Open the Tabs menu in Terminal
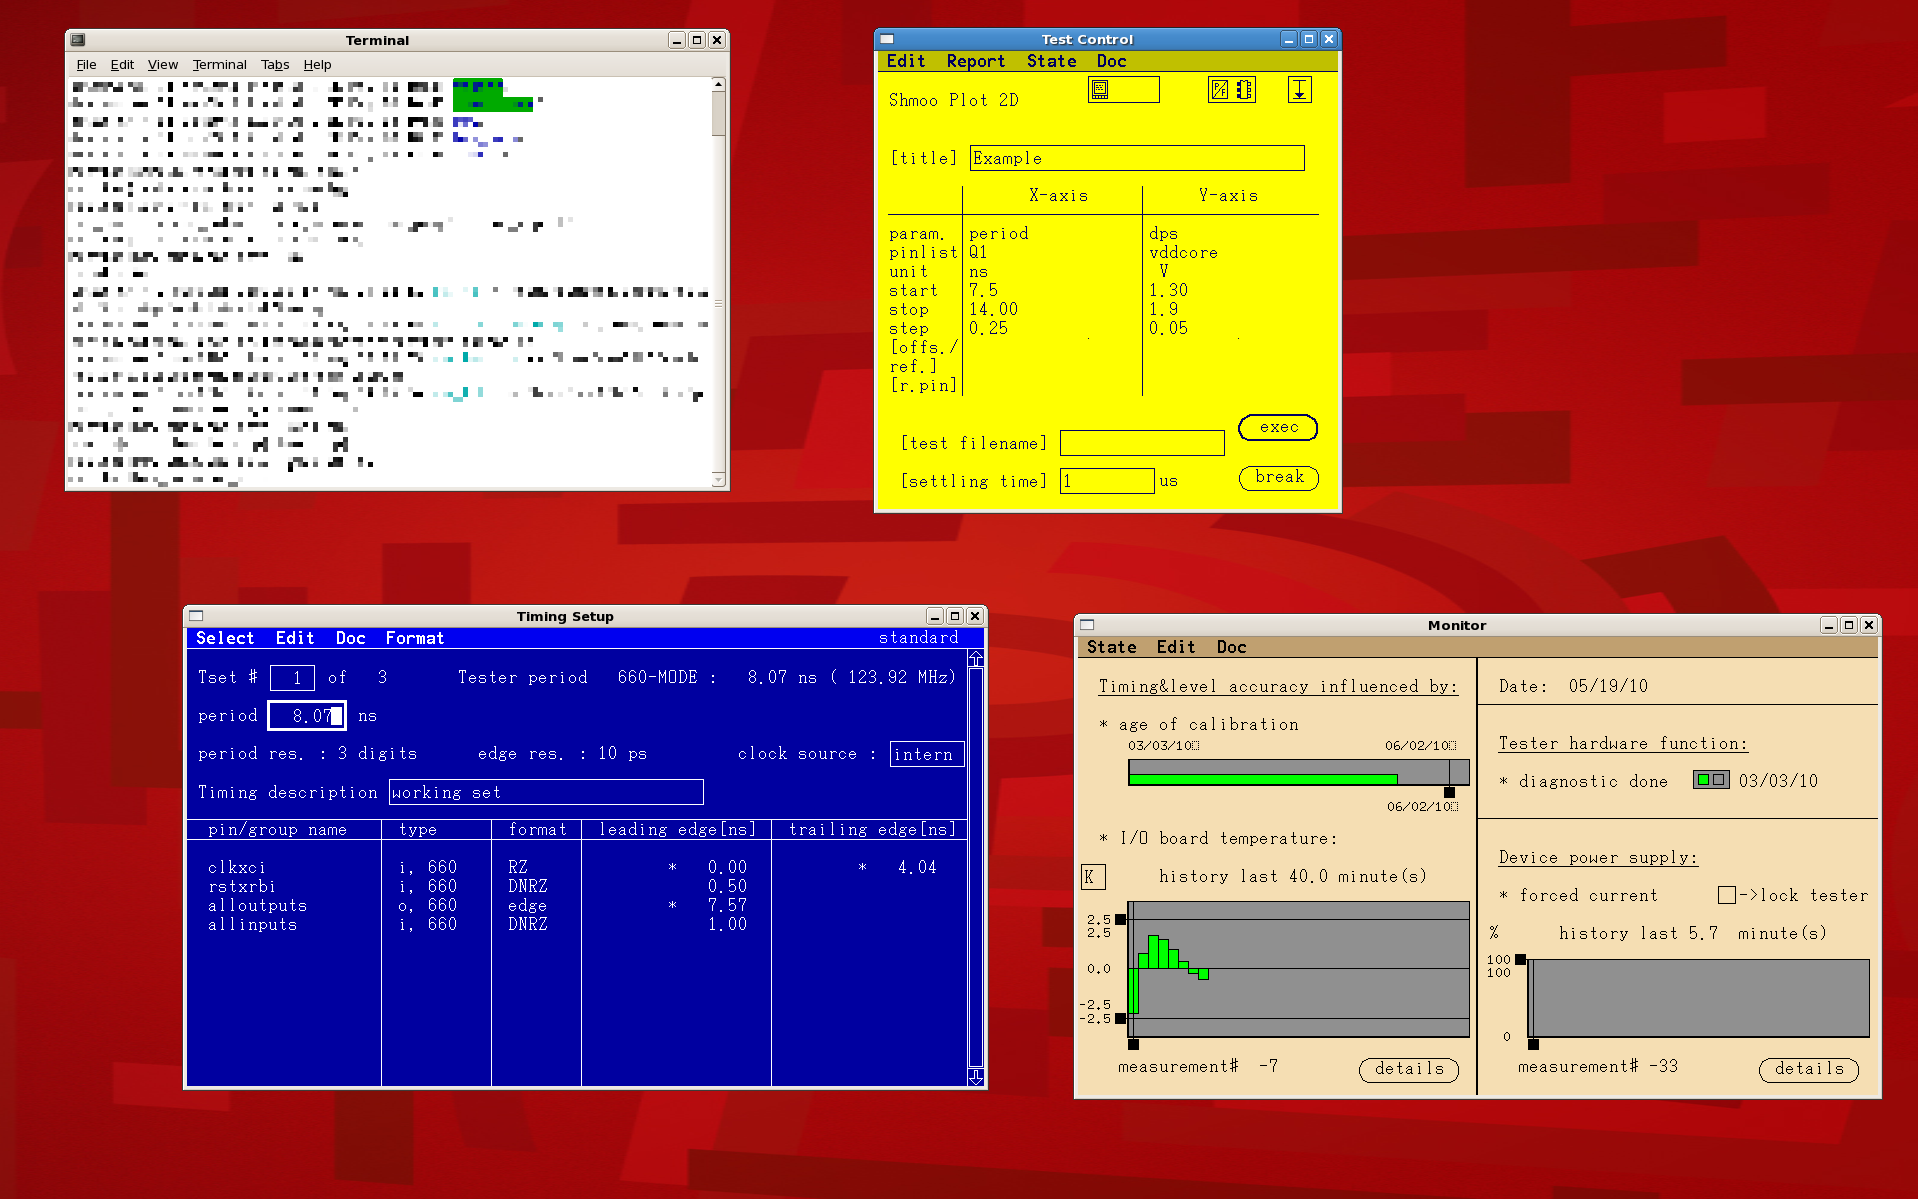 point(275,65)
